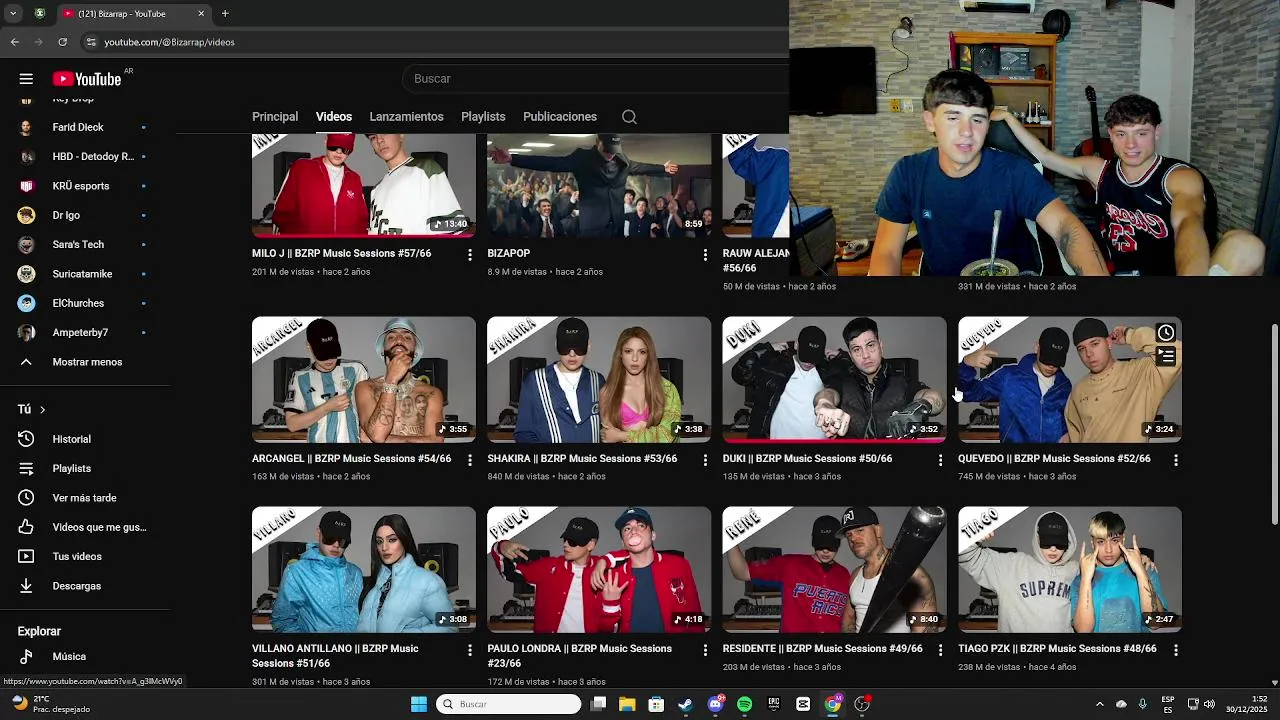Viewport: 1280px width, 720px height.
Task: Open Steam from the taskbar
Action: (x=685, y=704)
